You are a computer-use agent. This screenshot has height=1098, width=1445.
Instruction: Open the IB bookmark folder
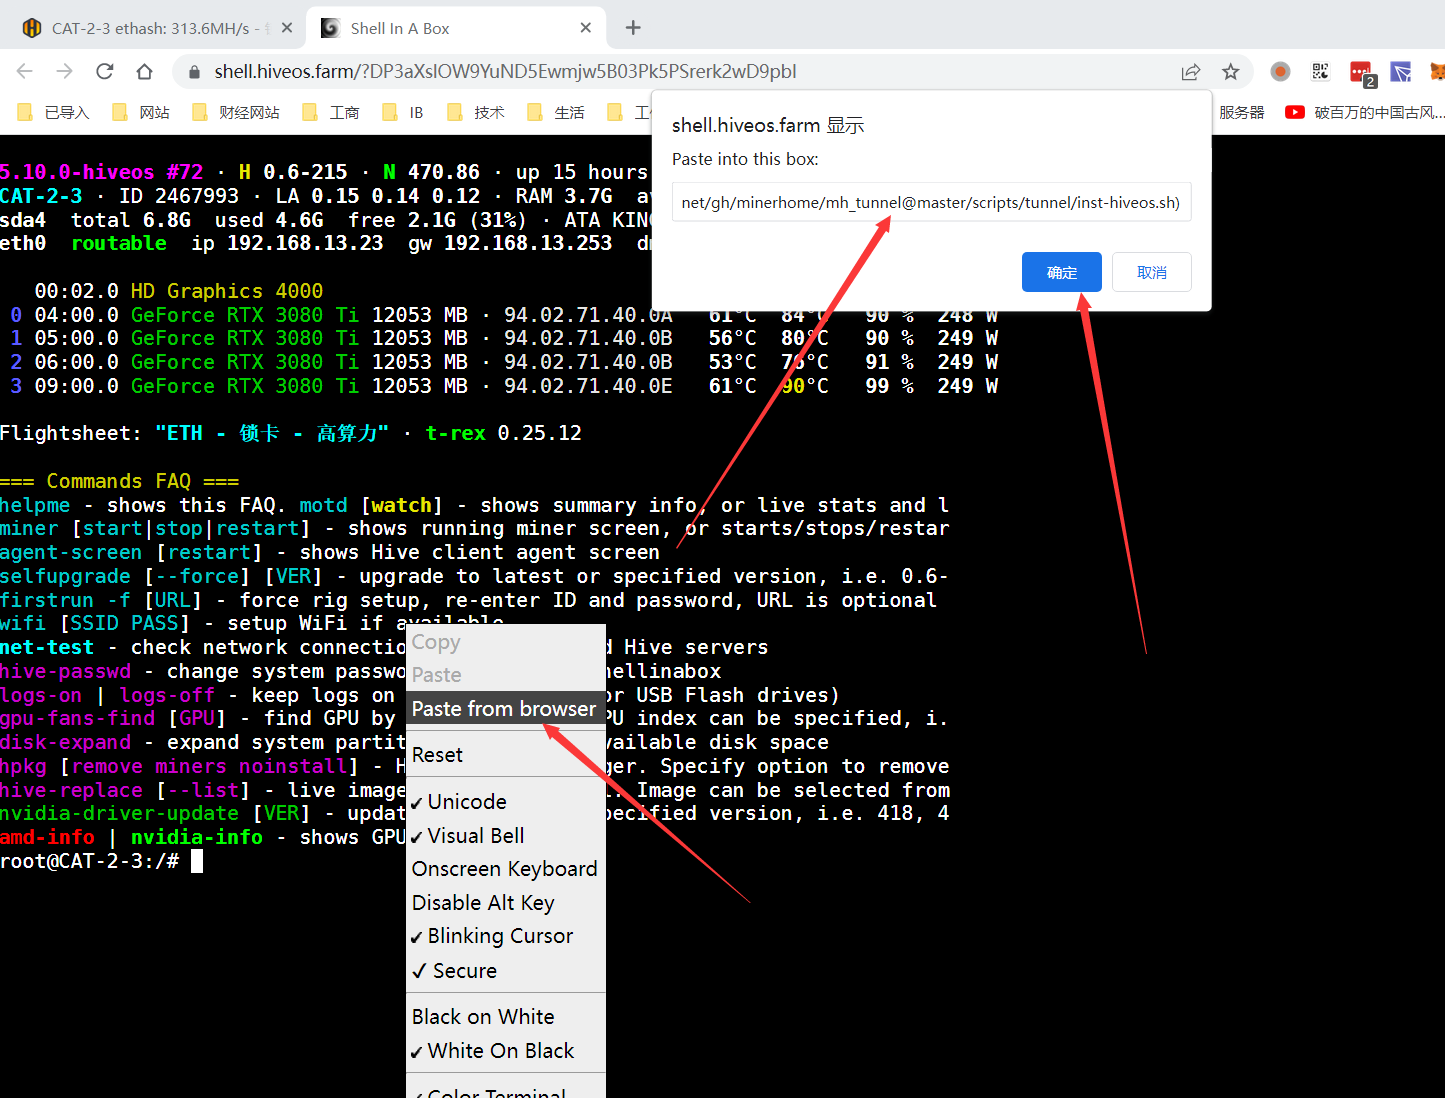pyautogui.click(x=403, y=112)
